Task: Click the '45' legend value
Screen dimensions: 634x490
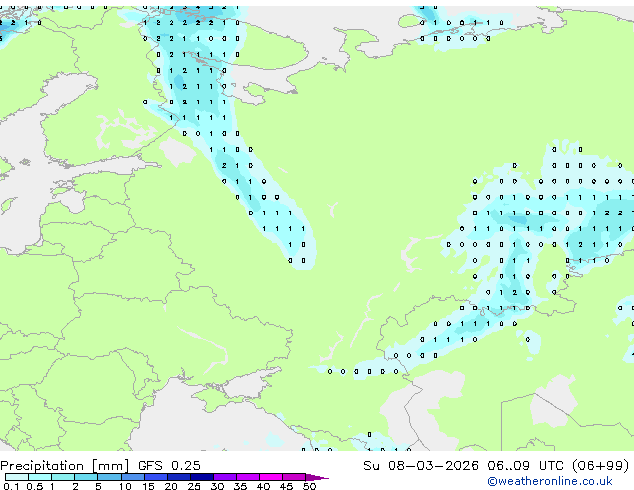Action: point(286,486)
